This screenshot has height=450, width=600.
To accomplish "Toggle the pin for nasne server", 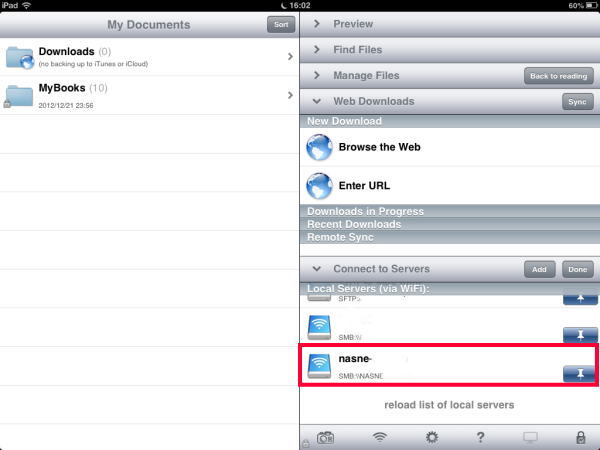I will (x=580, y=373).
